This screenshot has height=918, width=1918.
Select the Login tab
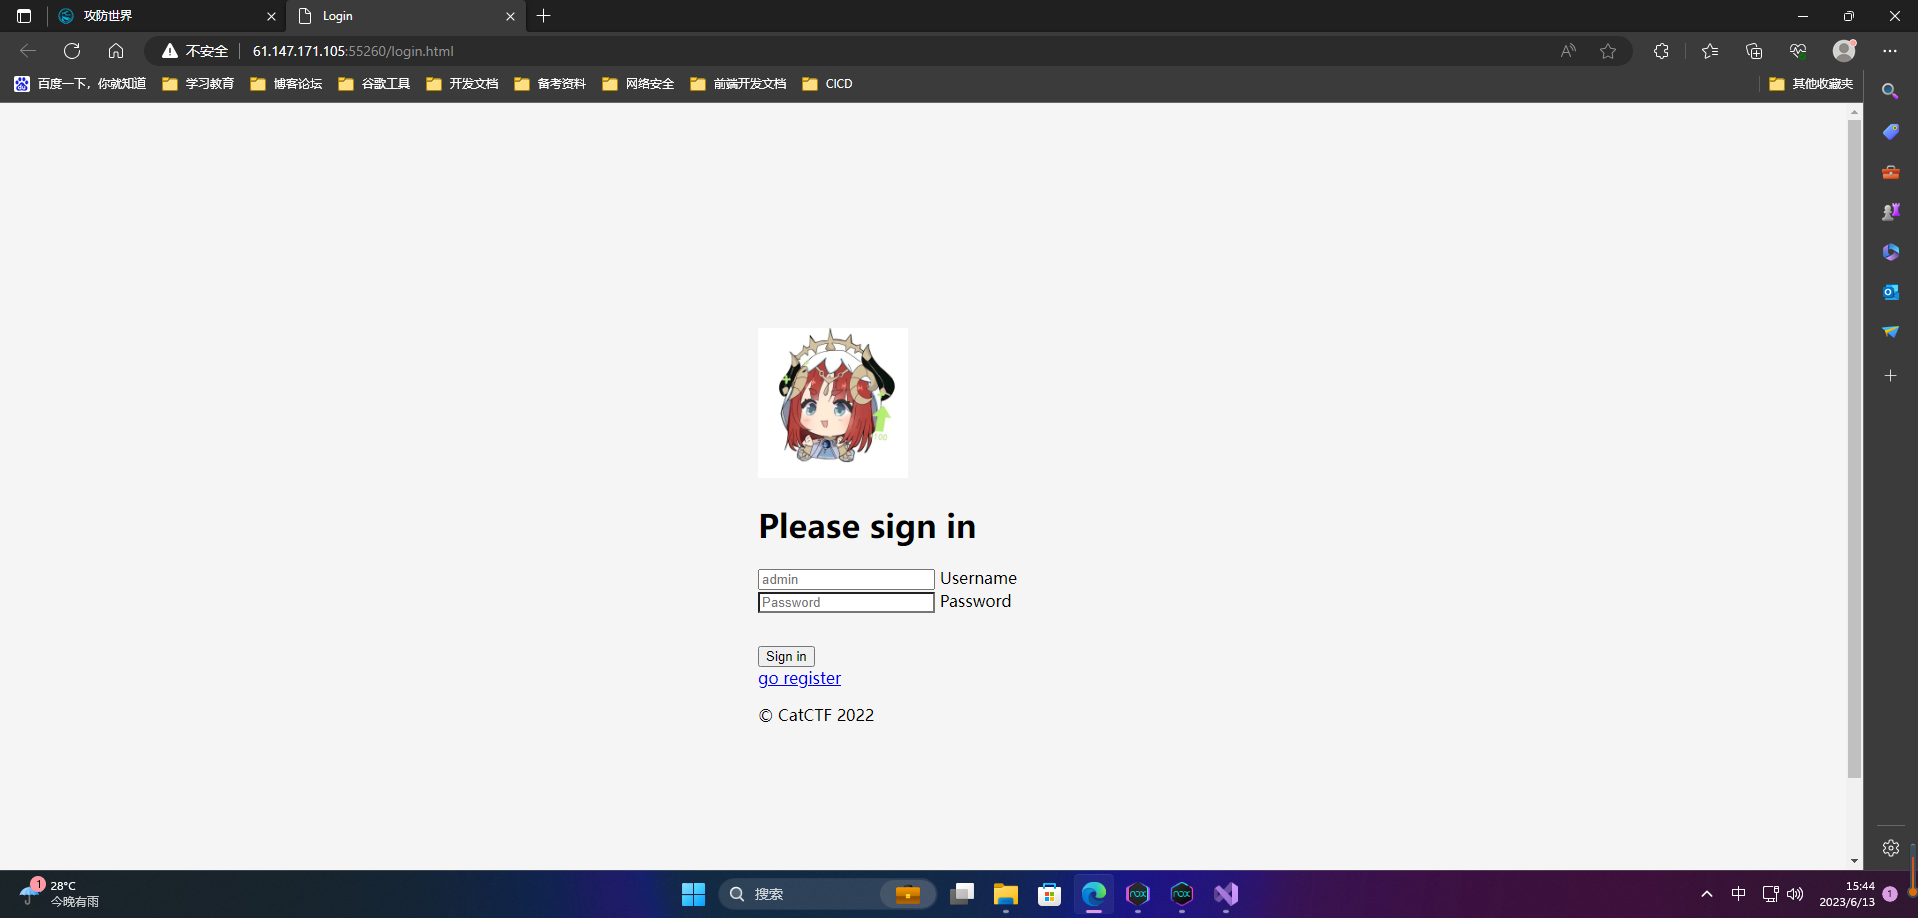pyautogui.click(x=406, y=16)
